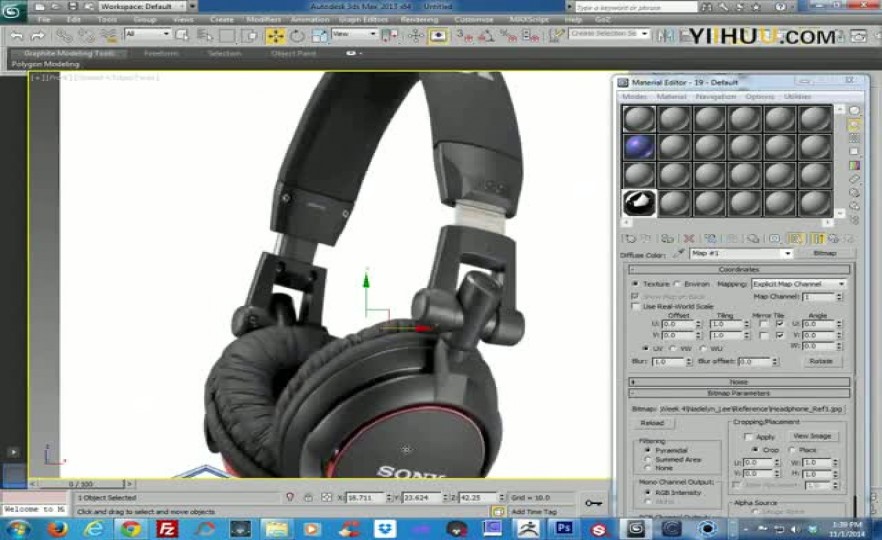Click the Go to Parent icon

[833, 238]
